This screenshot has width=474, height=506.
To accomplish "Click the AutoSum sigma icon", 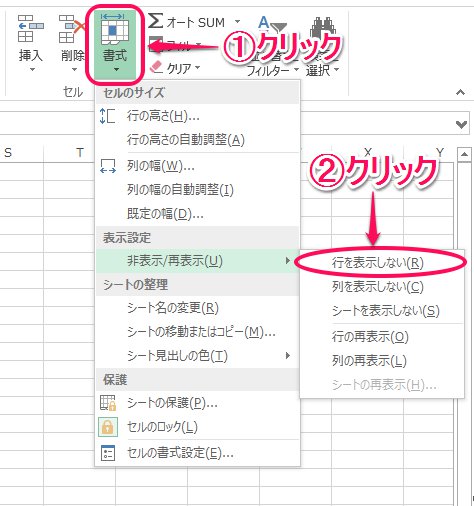I will 155,21.
